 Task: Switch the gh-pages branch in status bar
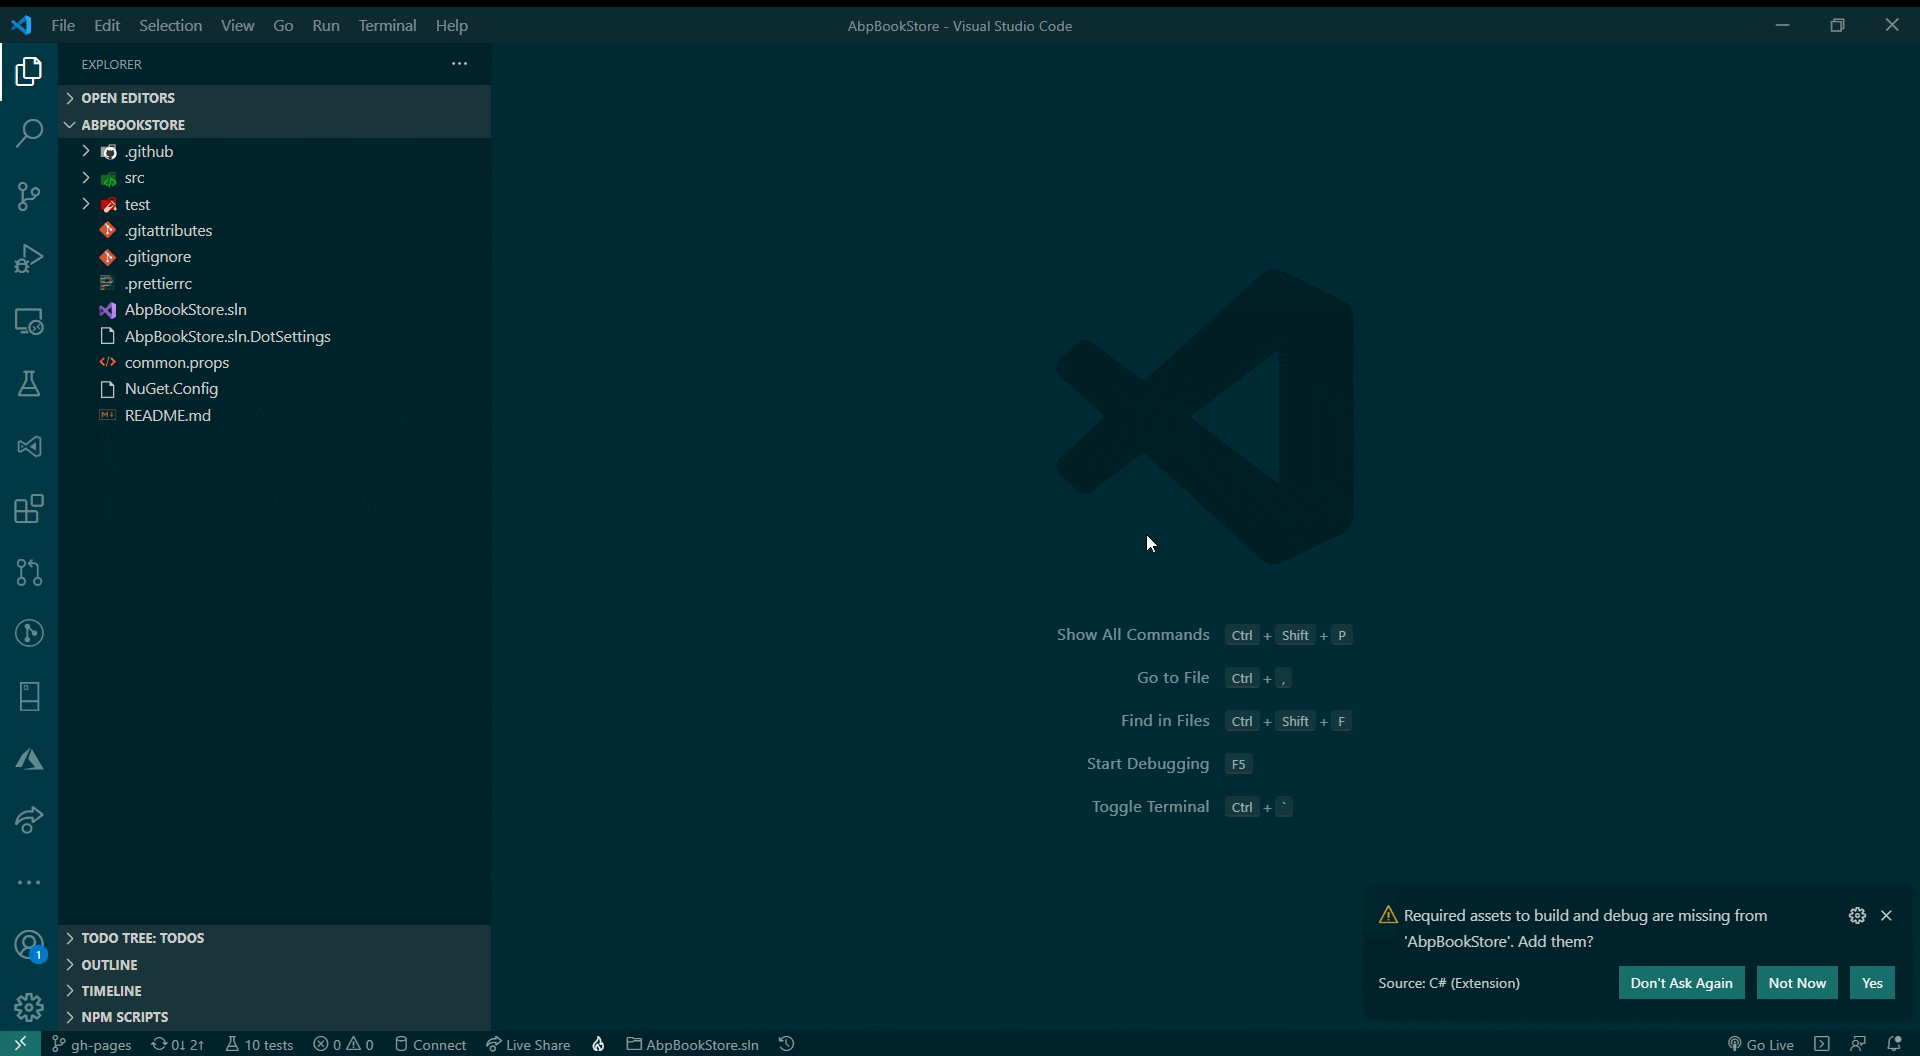click(x=92, y=1044)
